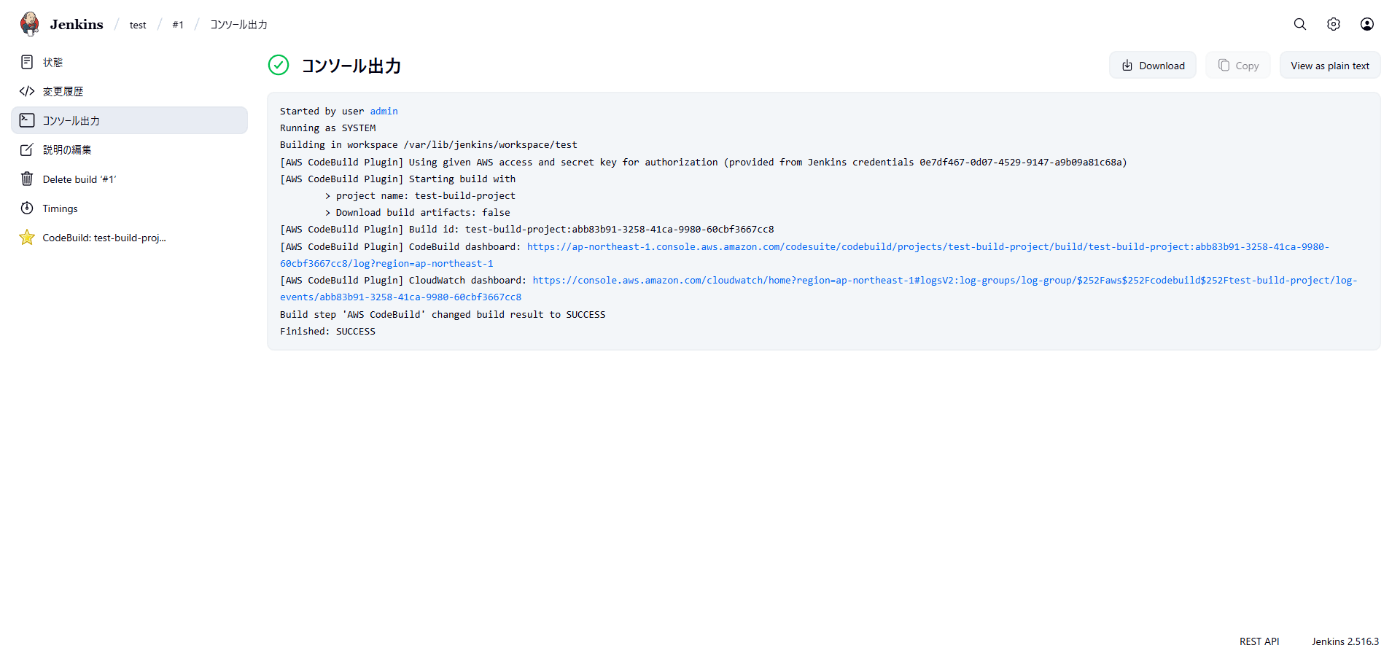Click the 'project name: test-build-project' line

pos(420,195)
